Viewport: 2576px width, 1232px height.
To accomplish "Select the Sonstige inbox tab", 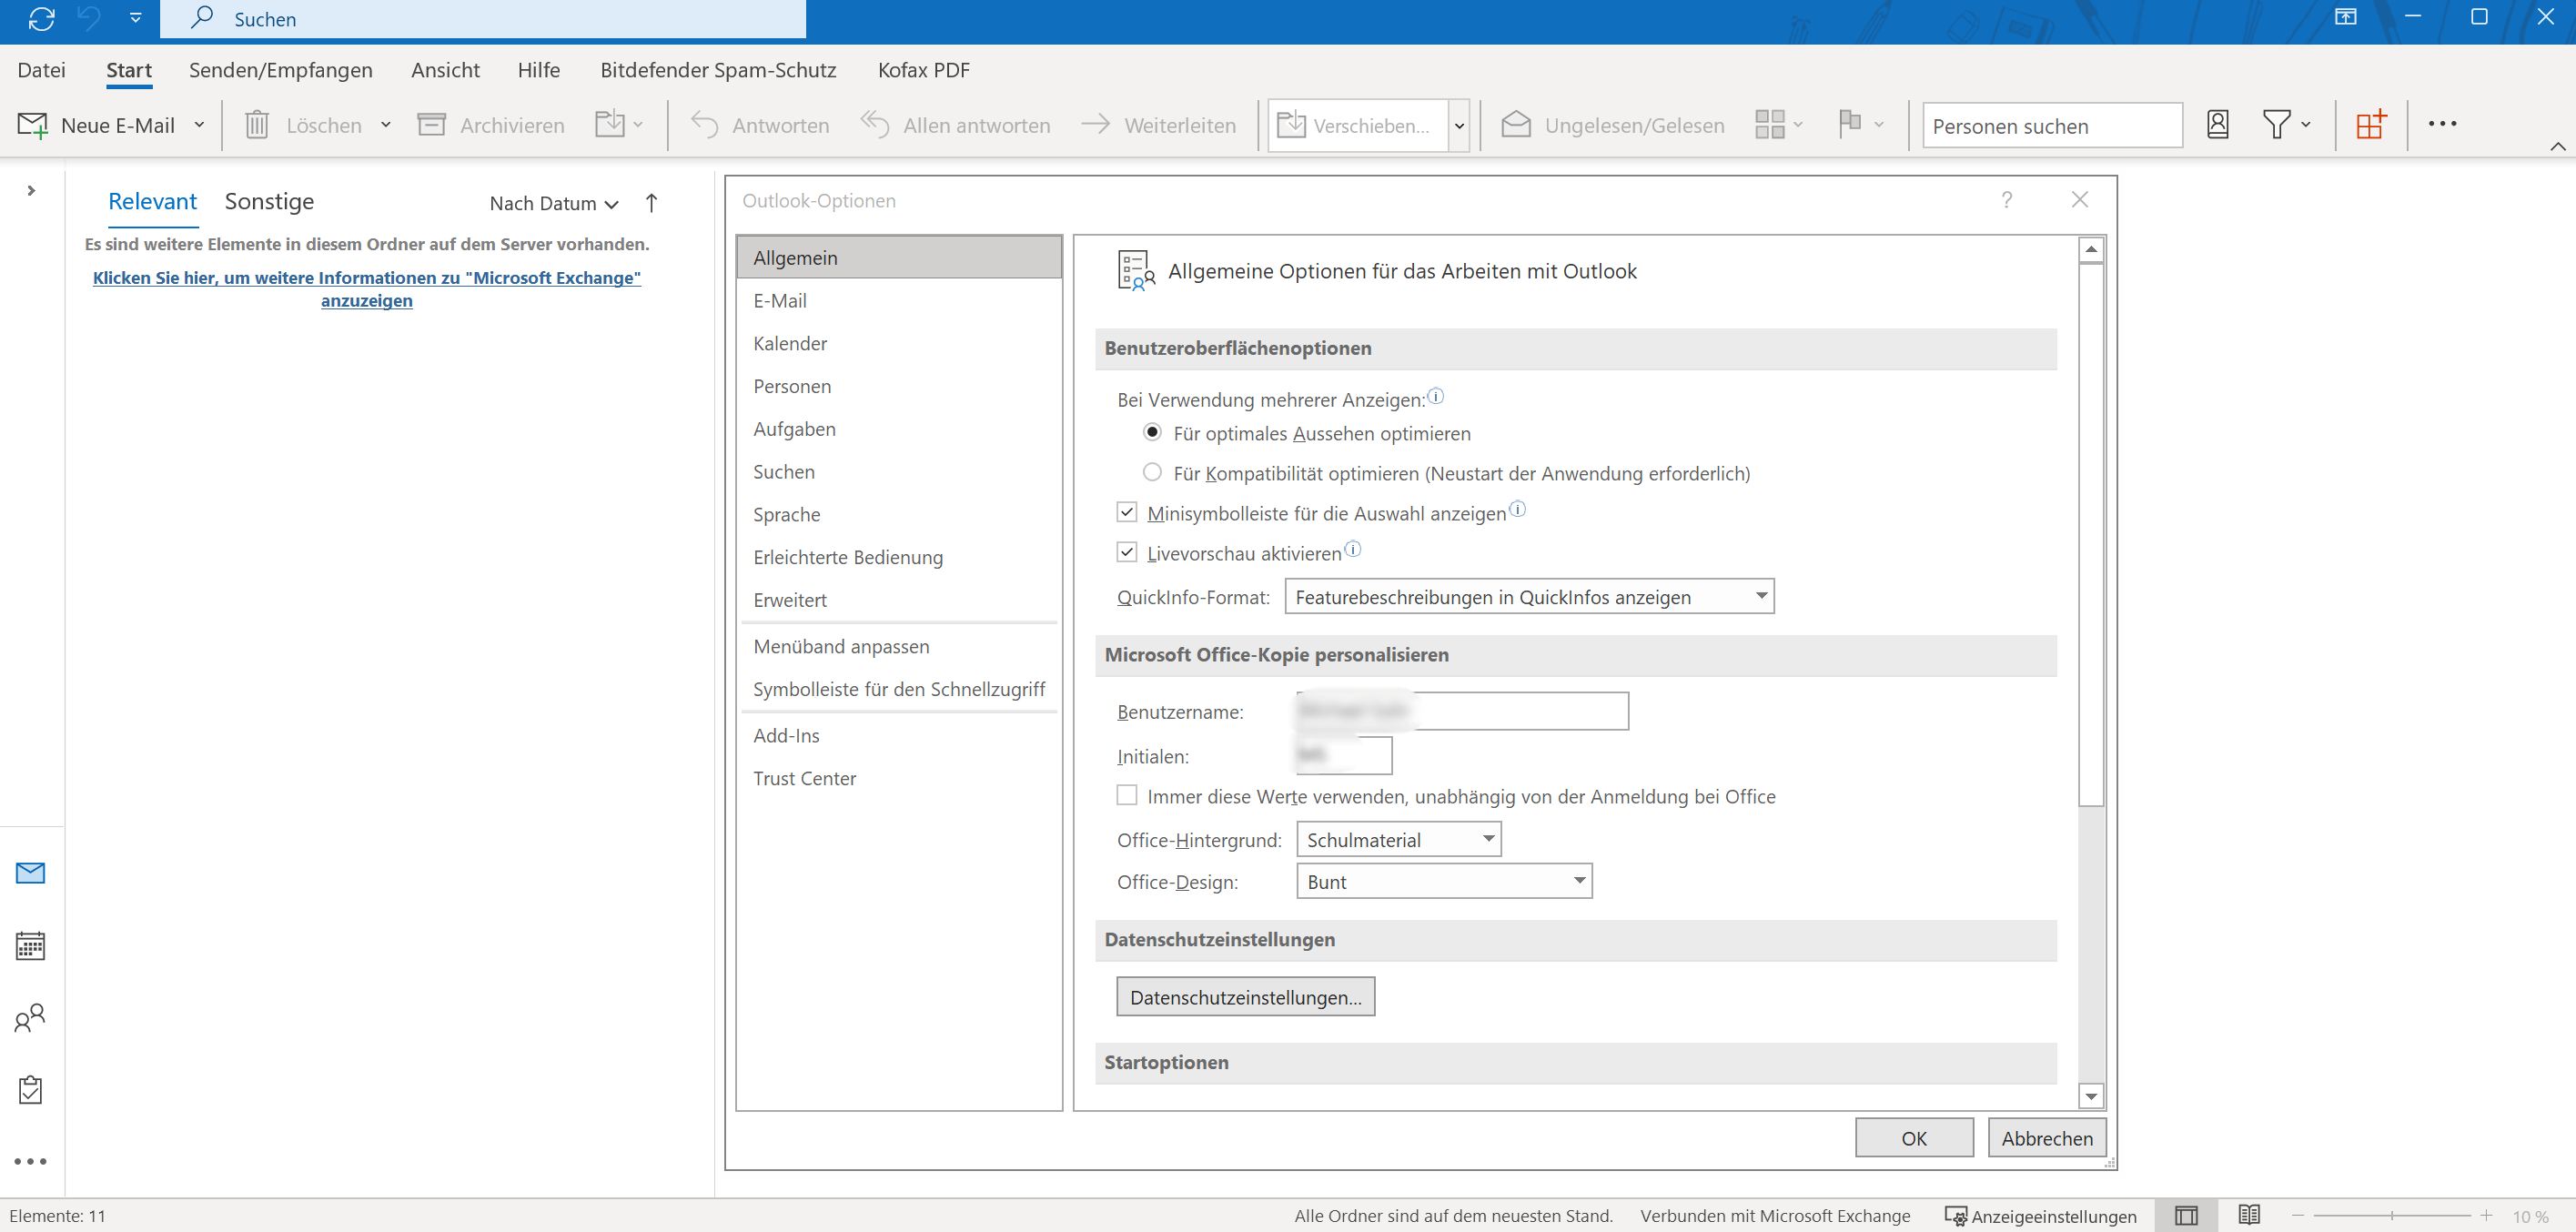I will coord(269,201).
